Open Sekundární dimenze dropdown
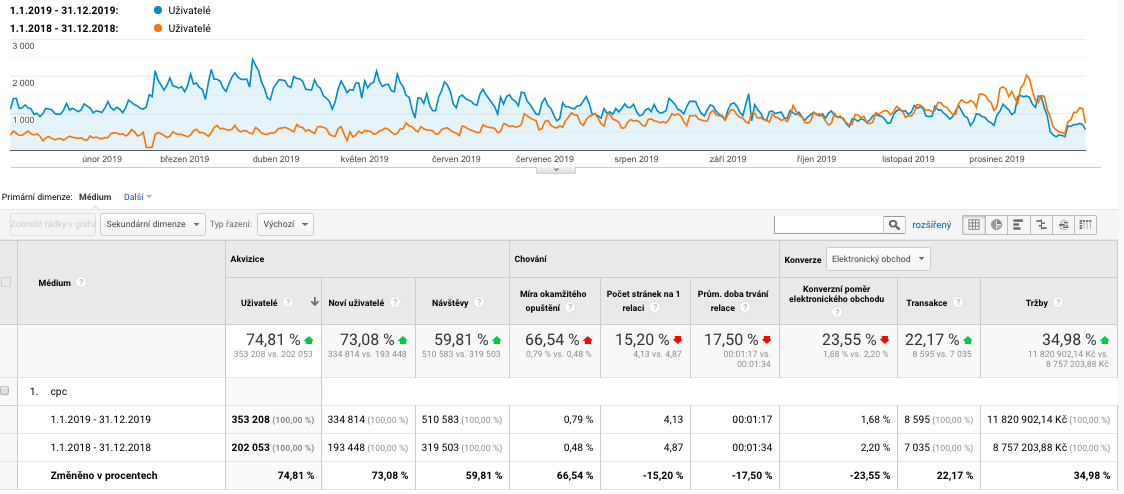This screenshot has width=1124, height=494. pyautogui.click(x=153, y=224)
